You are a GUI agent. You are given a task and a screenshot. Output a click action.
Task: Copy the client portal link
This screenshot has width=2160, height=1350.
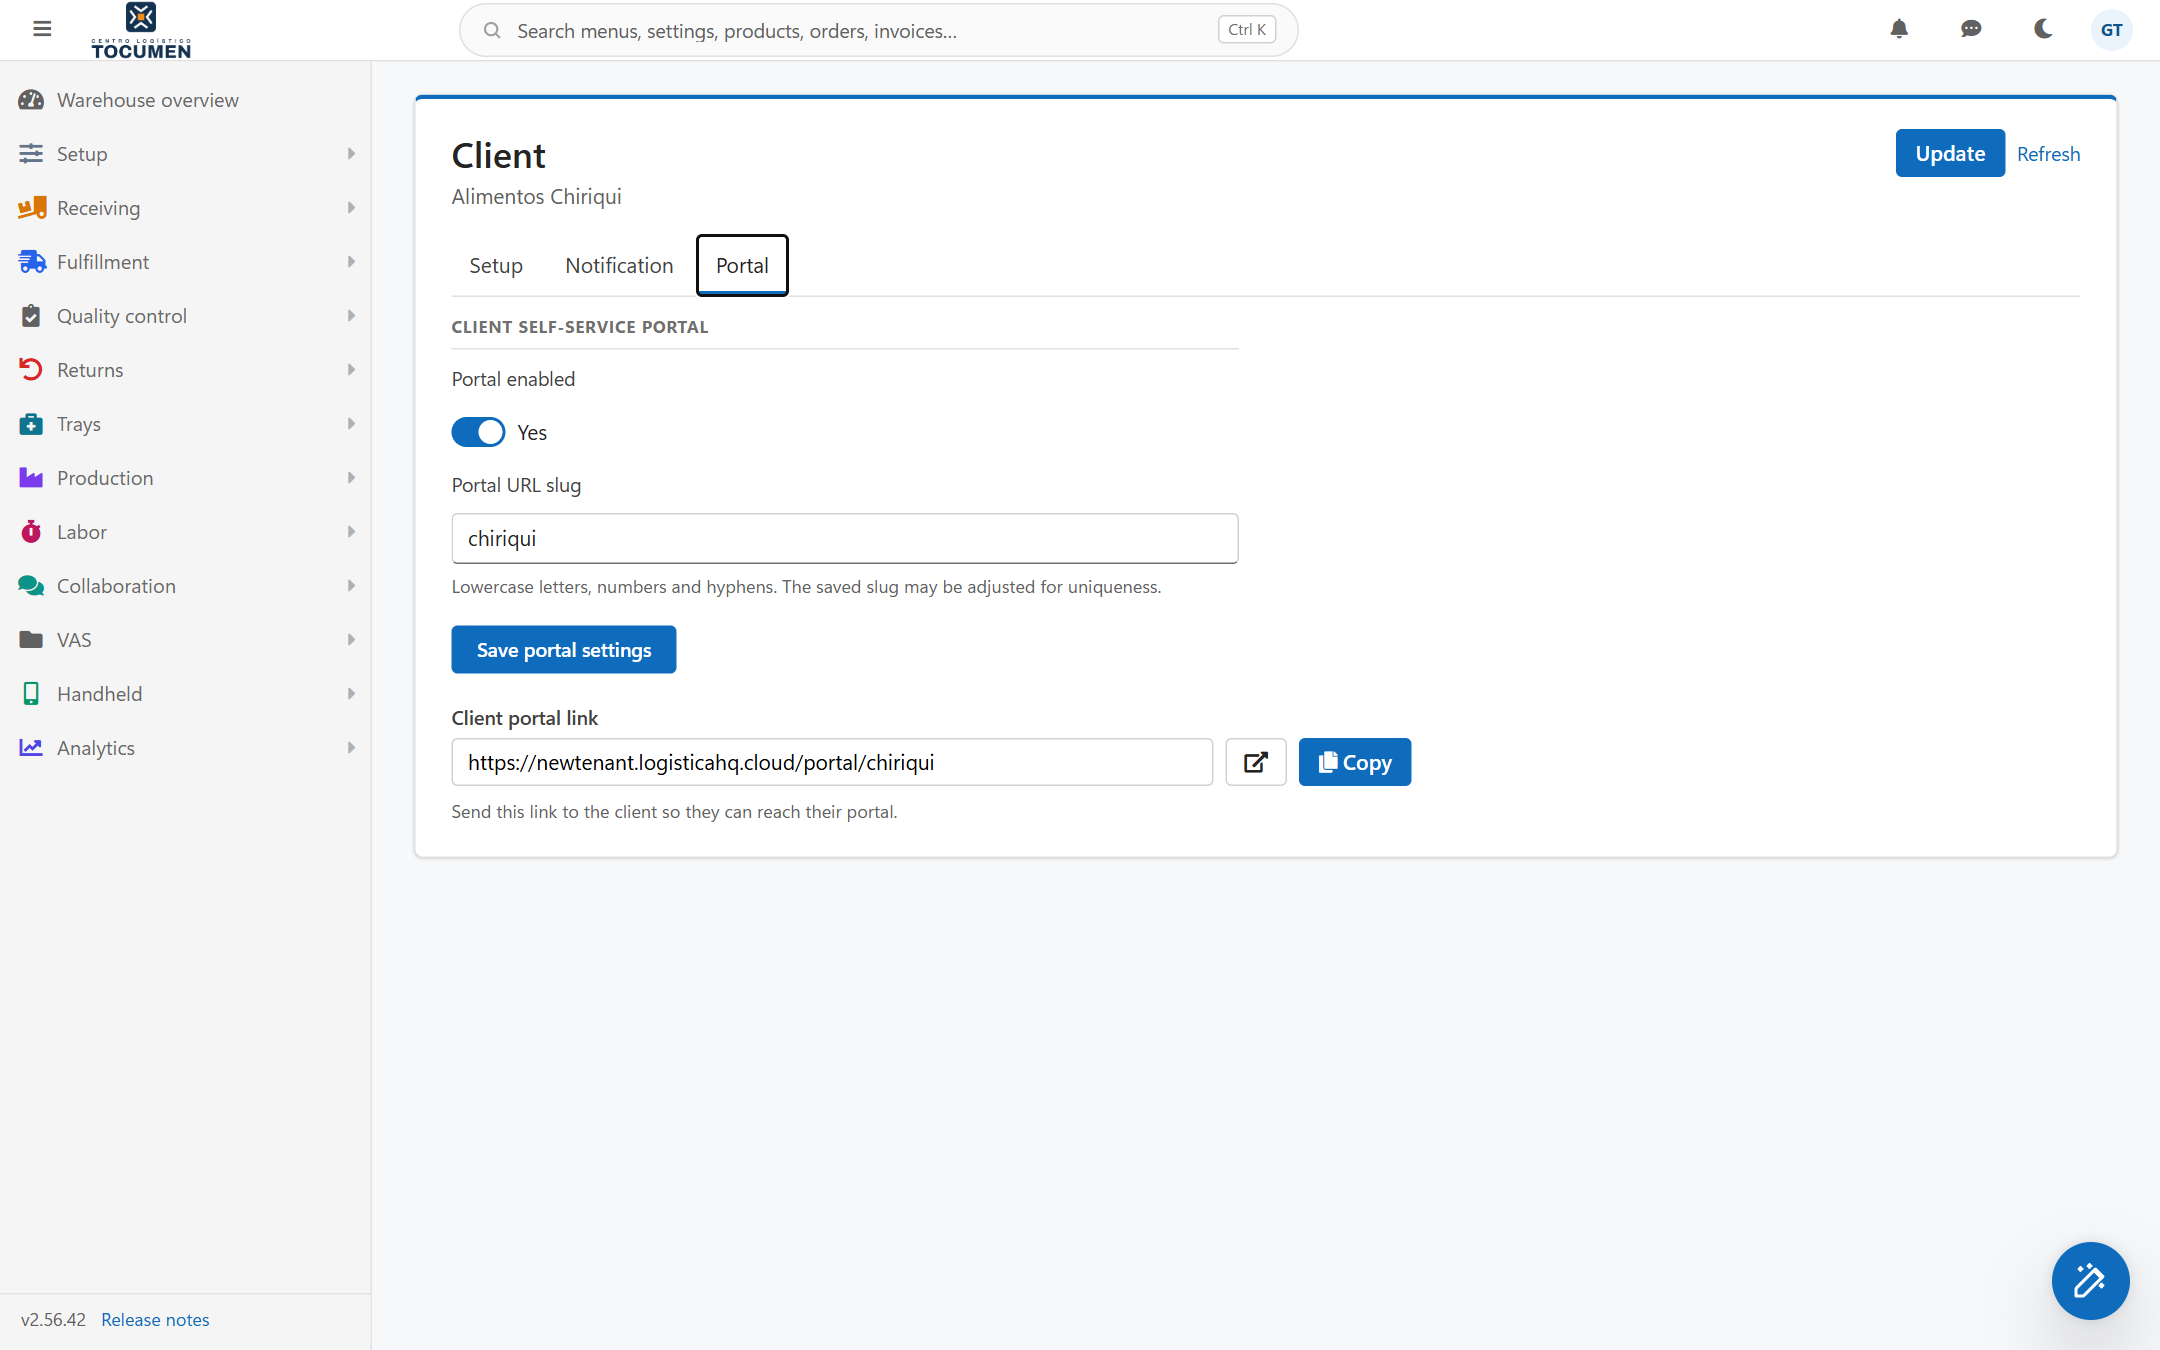pyautogui.click(x=1355, y=762)
